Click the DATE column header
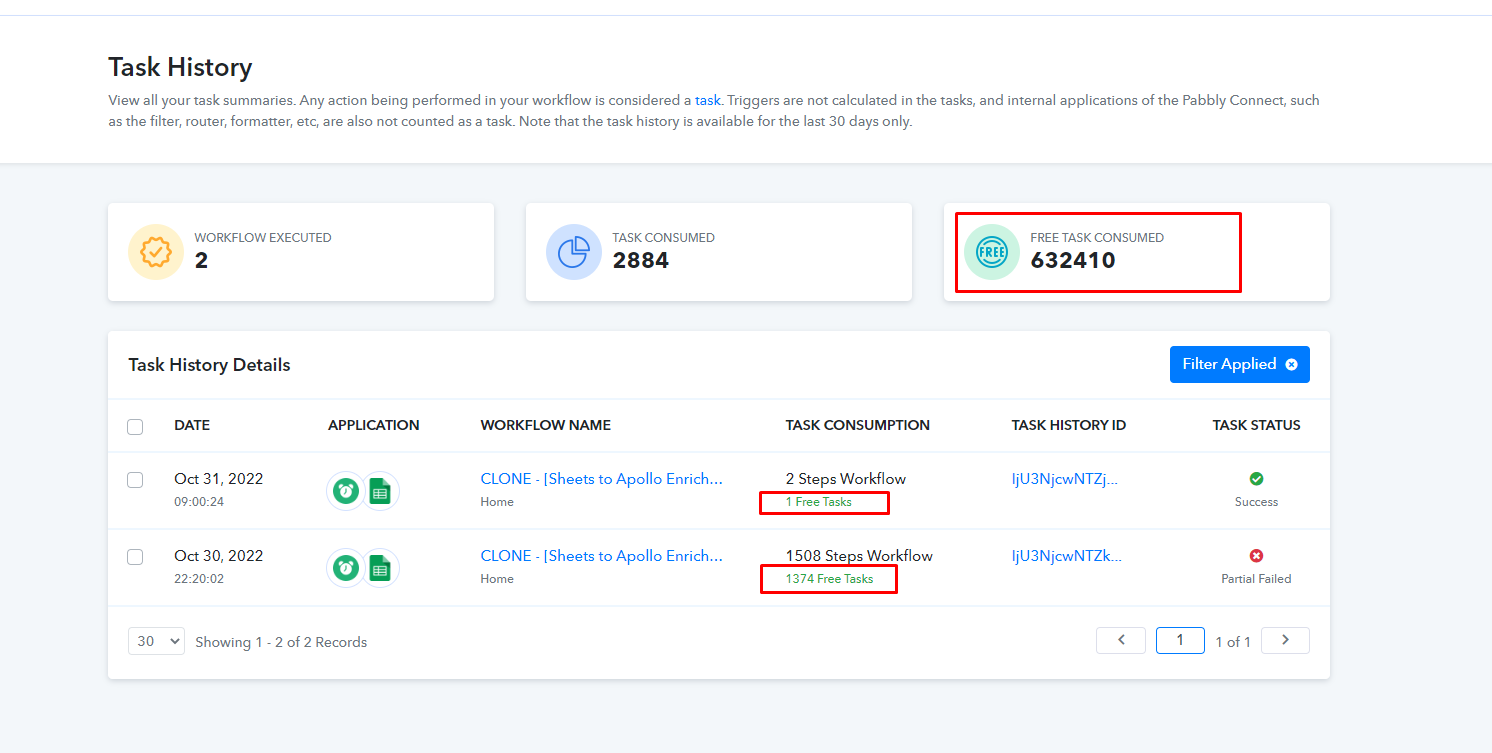Image resolution: width=1492 pixels, height=753 pixels. coord(192,425)
